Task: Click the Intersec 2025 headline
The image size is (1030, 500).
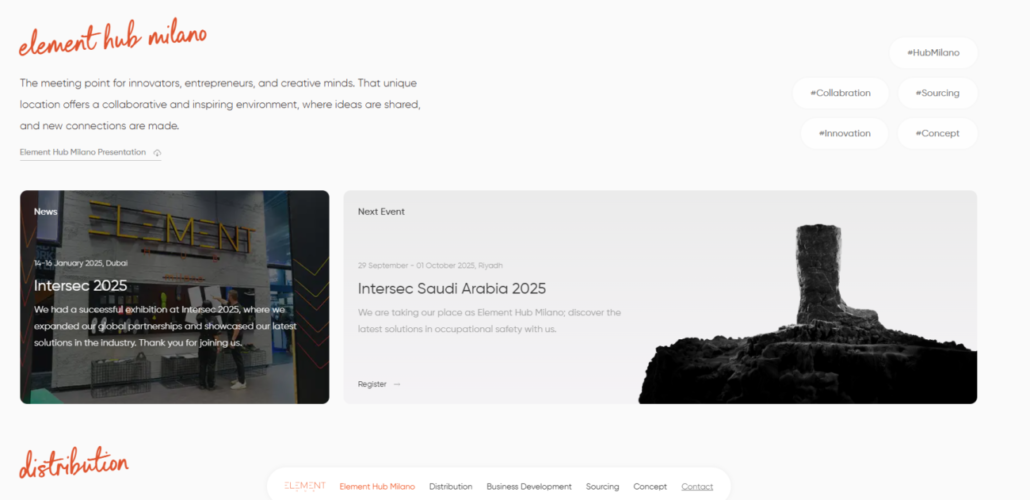Action: 81,286
